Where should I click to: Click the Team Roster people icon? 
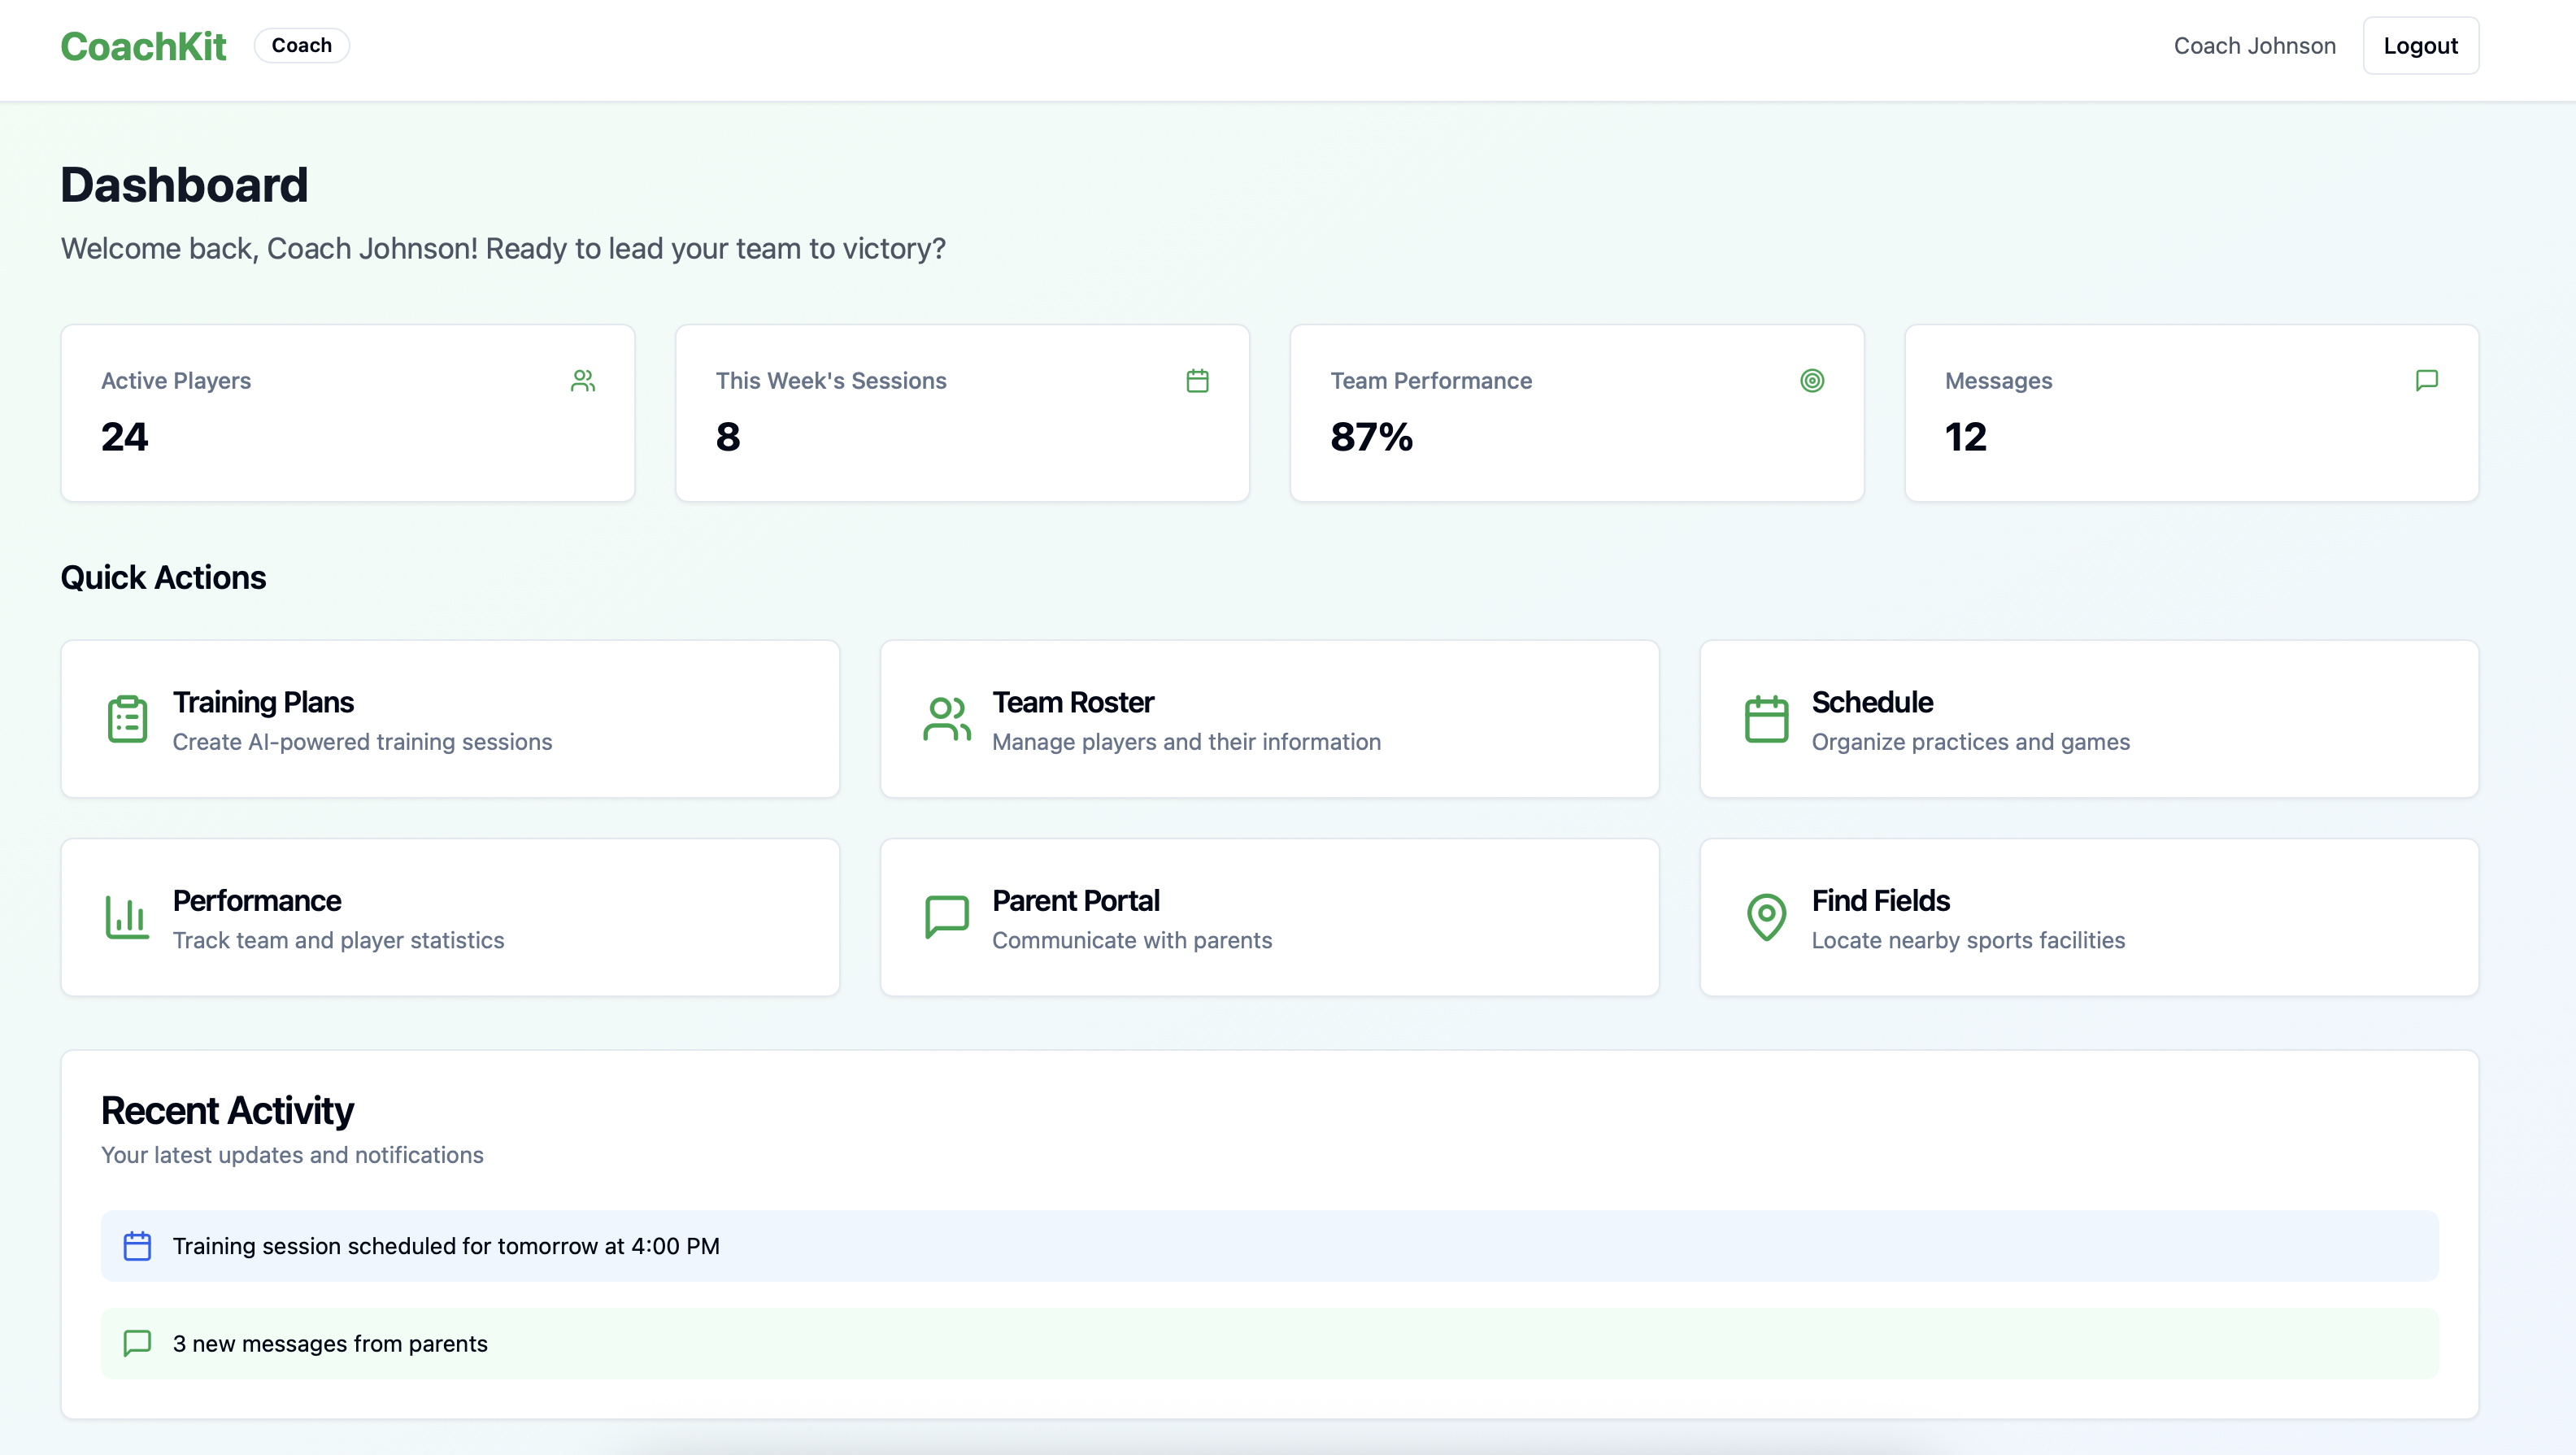click(x=946, y=719)
